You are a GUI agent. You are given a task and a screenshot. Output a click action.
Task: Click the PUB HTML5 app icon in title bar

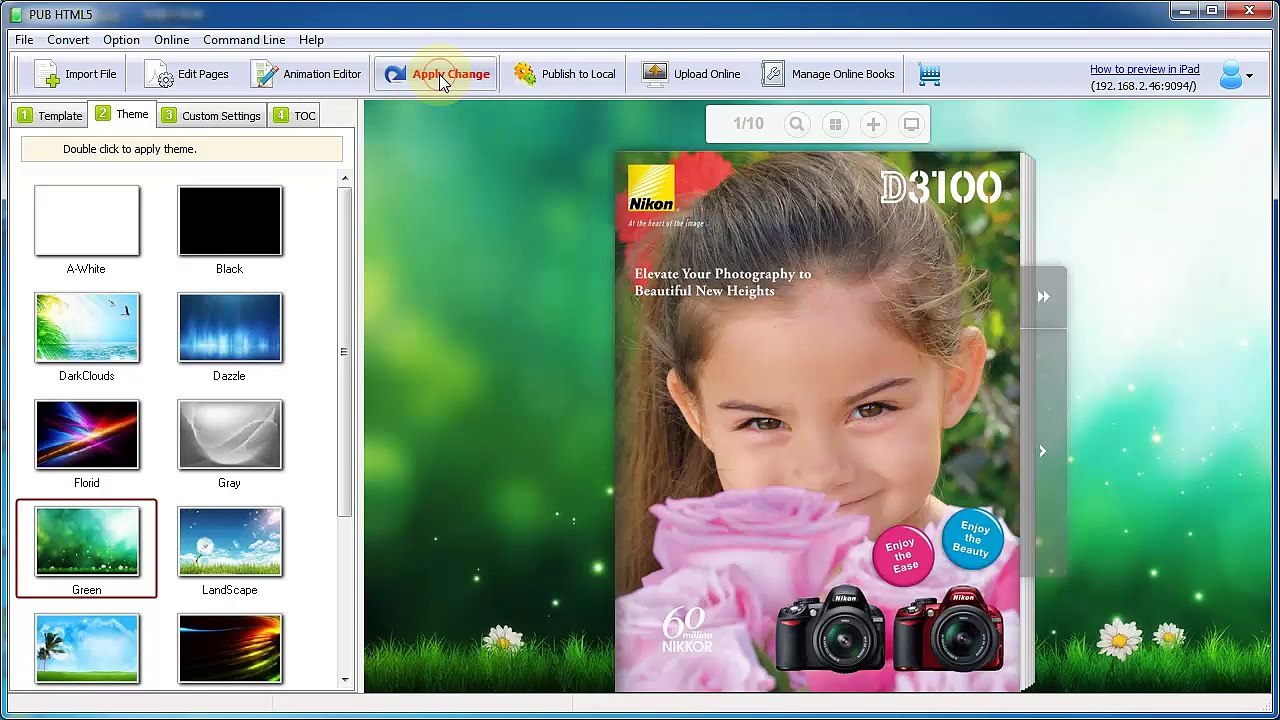pos(15,14)
